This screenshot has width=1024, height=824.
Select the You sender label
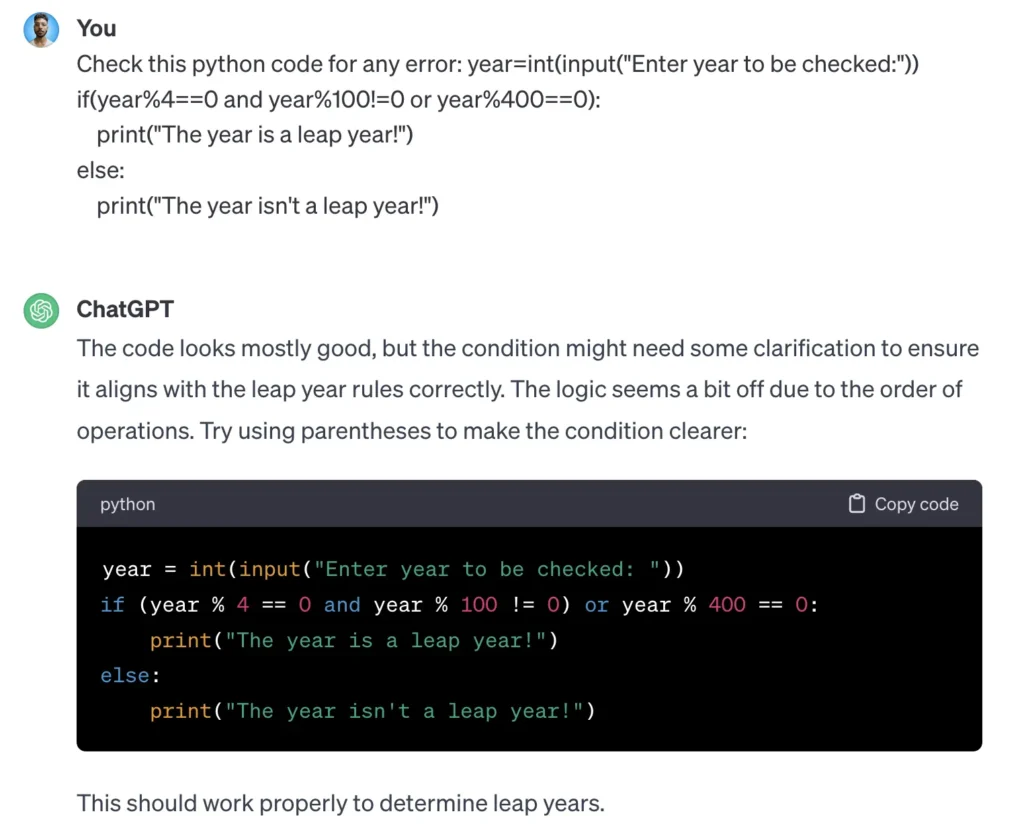96,29
